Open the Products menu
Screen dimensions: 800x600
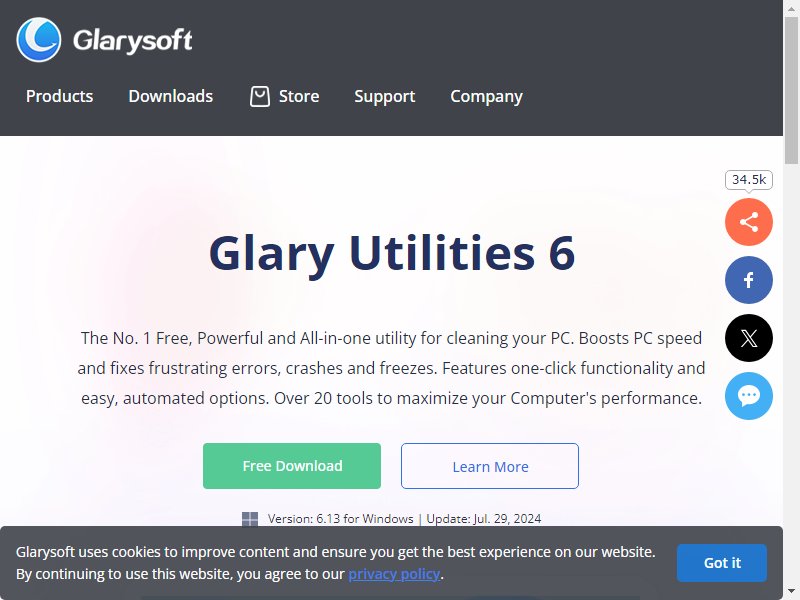[x=60, y=96]
